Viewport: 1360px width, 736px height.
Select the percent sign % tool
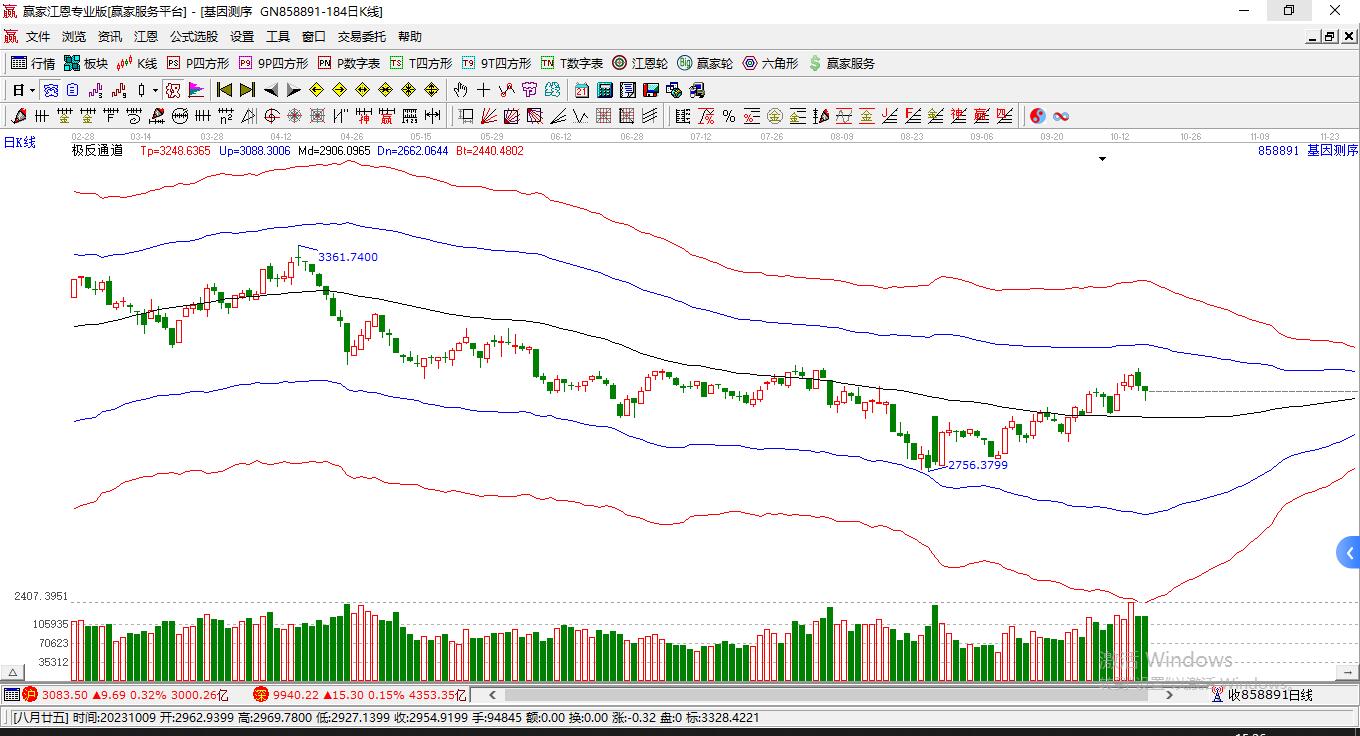click(x=729, y=116)
